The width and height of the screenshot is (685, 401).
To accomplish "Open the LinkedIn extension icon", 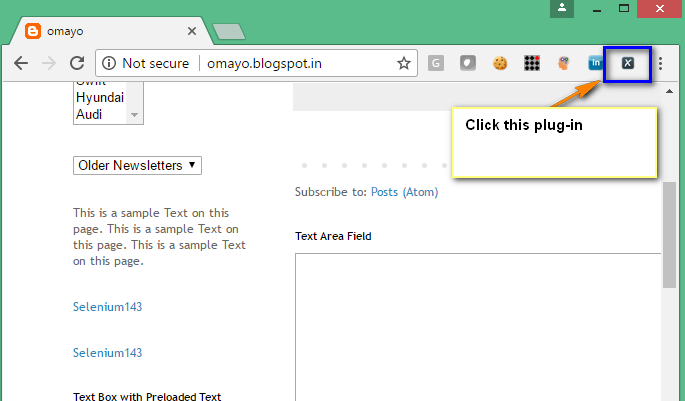I will [x=596, y=63].
